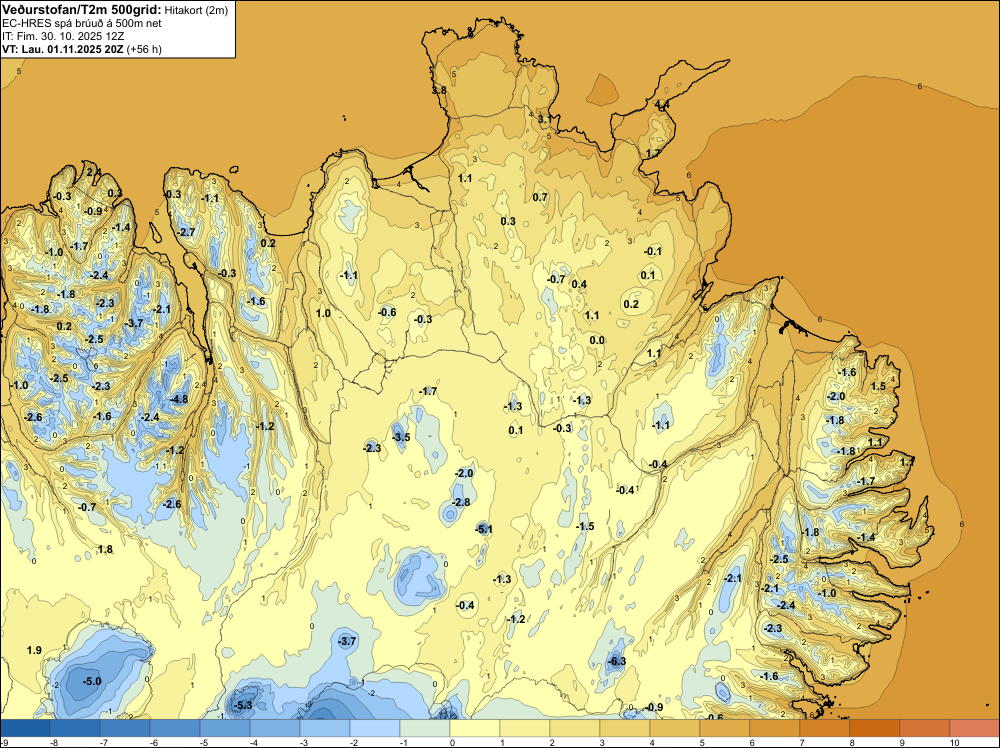Click the 'IT: Fim. 30. 10. 2025 12Z' initial time

click(63, 36)
